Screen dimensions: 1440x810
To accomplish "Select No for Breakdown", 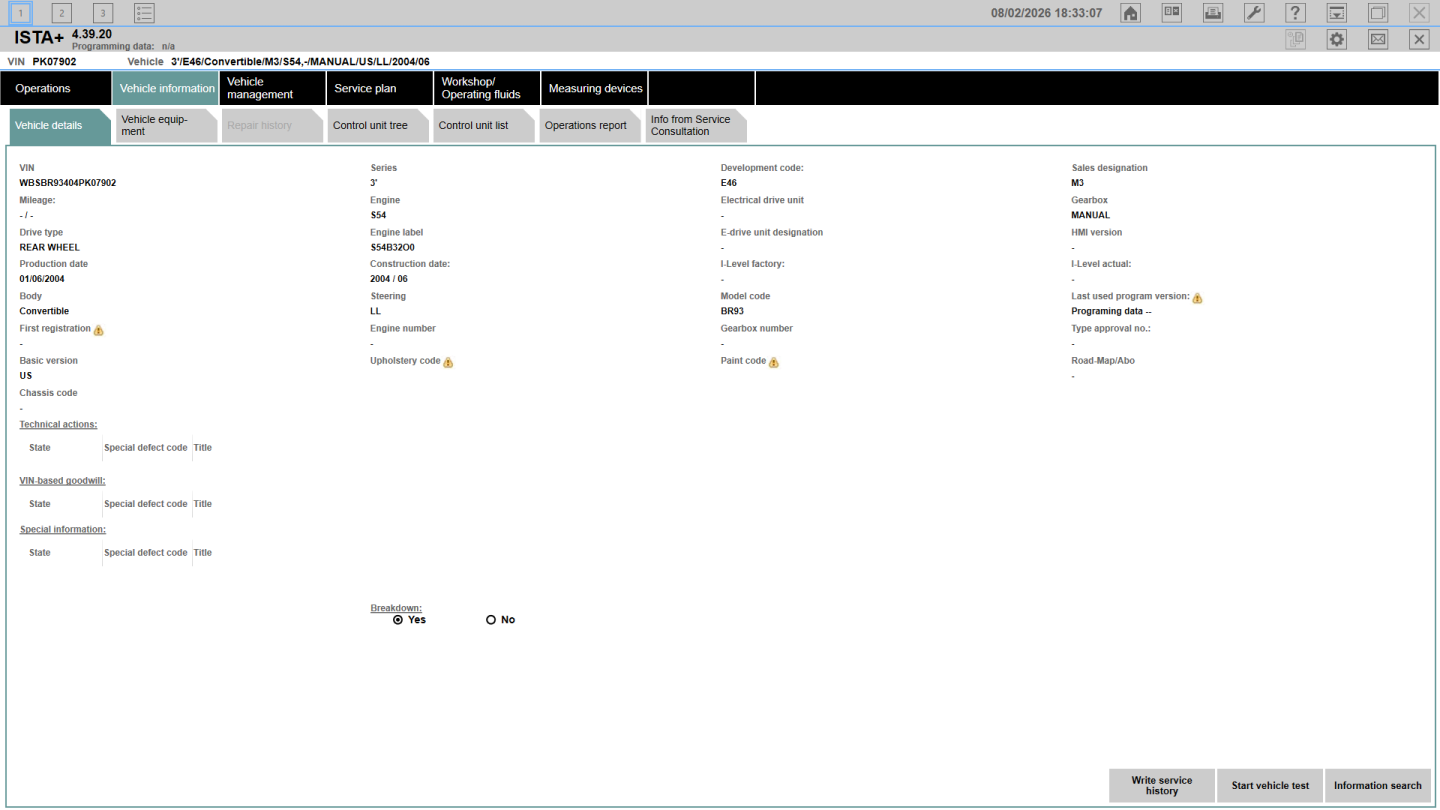I will (491, 620).
